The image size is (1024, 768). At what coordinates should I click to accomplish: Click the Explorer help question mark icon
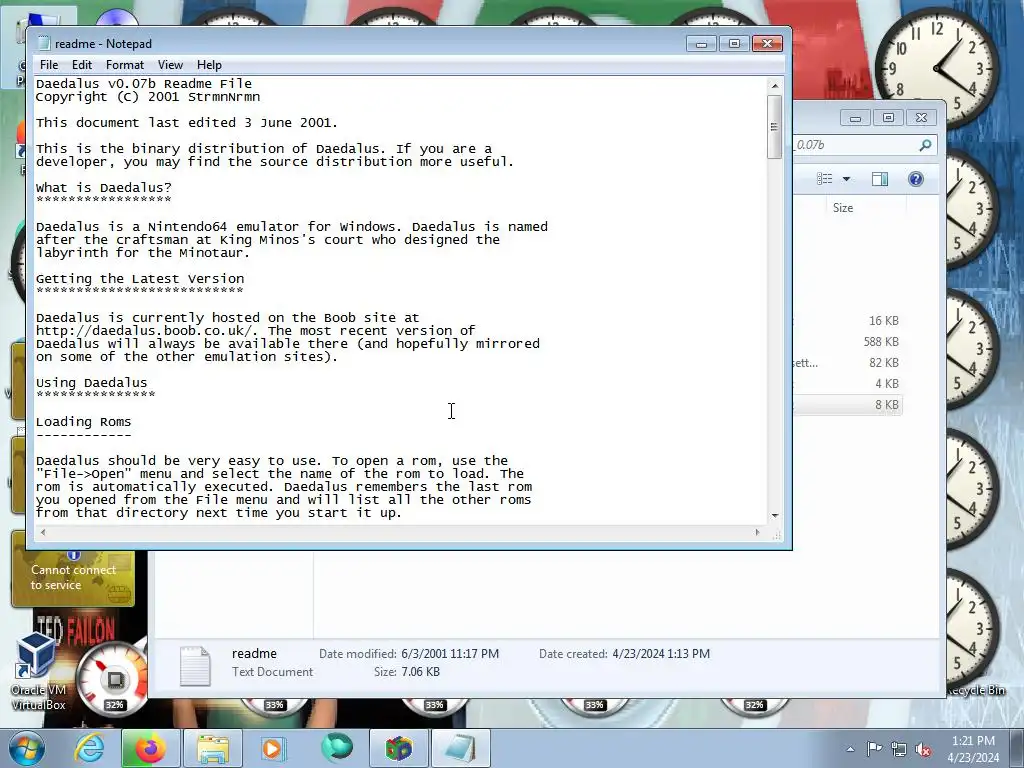click(x=916, y=179)
